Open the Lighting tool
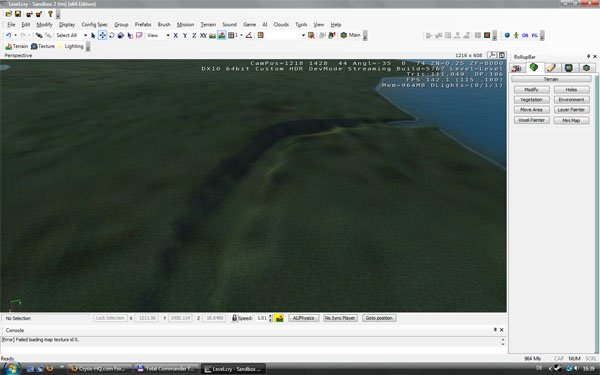The width and height of the screenshot is (600, 375). point(71,46)
